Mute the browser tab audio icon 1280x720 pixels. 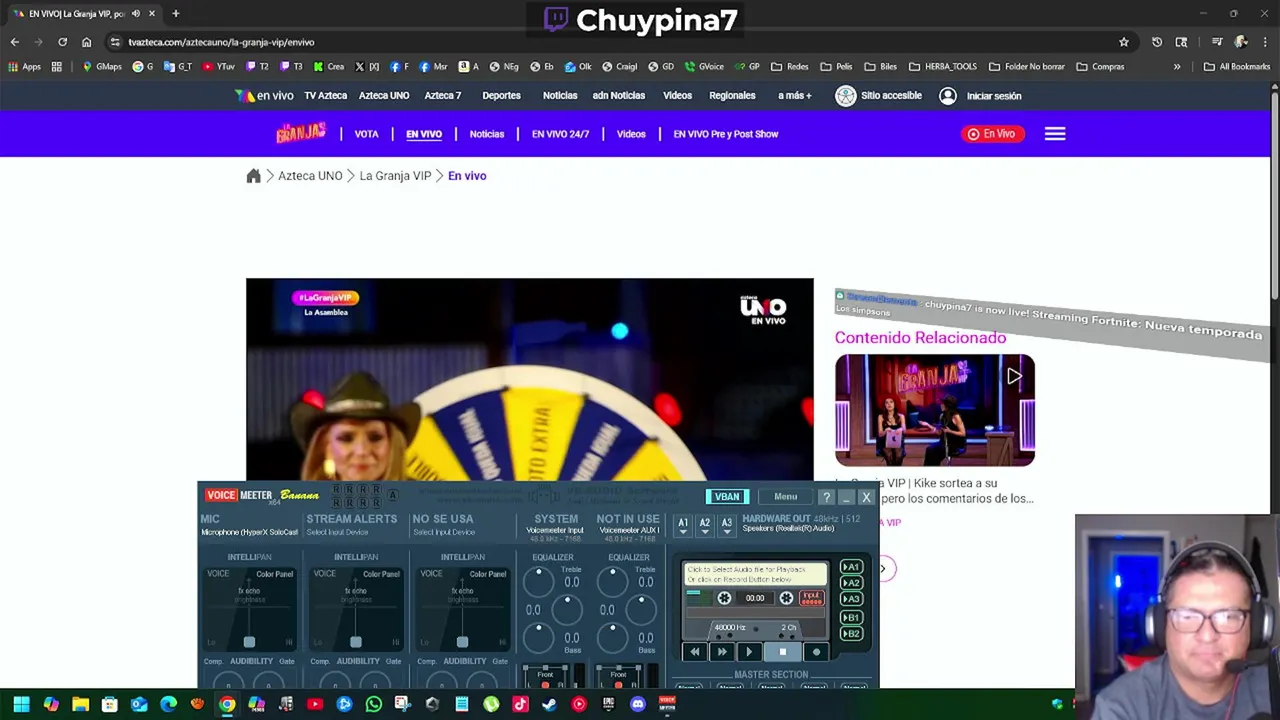click(x=136, y=14)
